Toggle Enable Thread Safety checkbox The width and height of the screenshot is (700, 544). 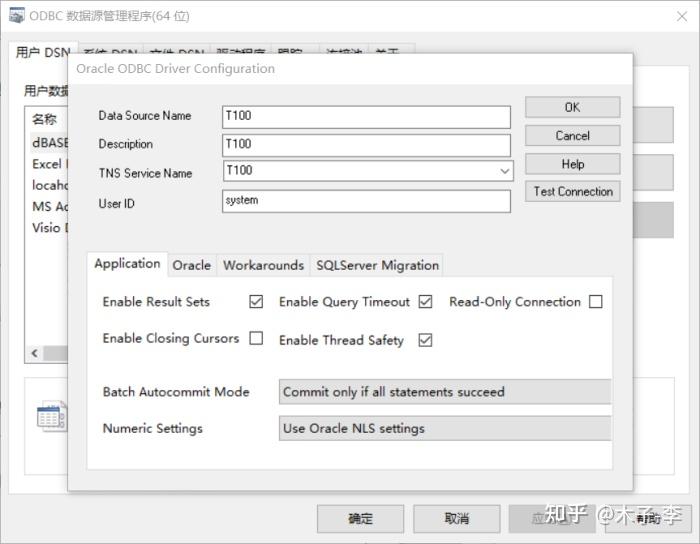[x=425, y=340]
